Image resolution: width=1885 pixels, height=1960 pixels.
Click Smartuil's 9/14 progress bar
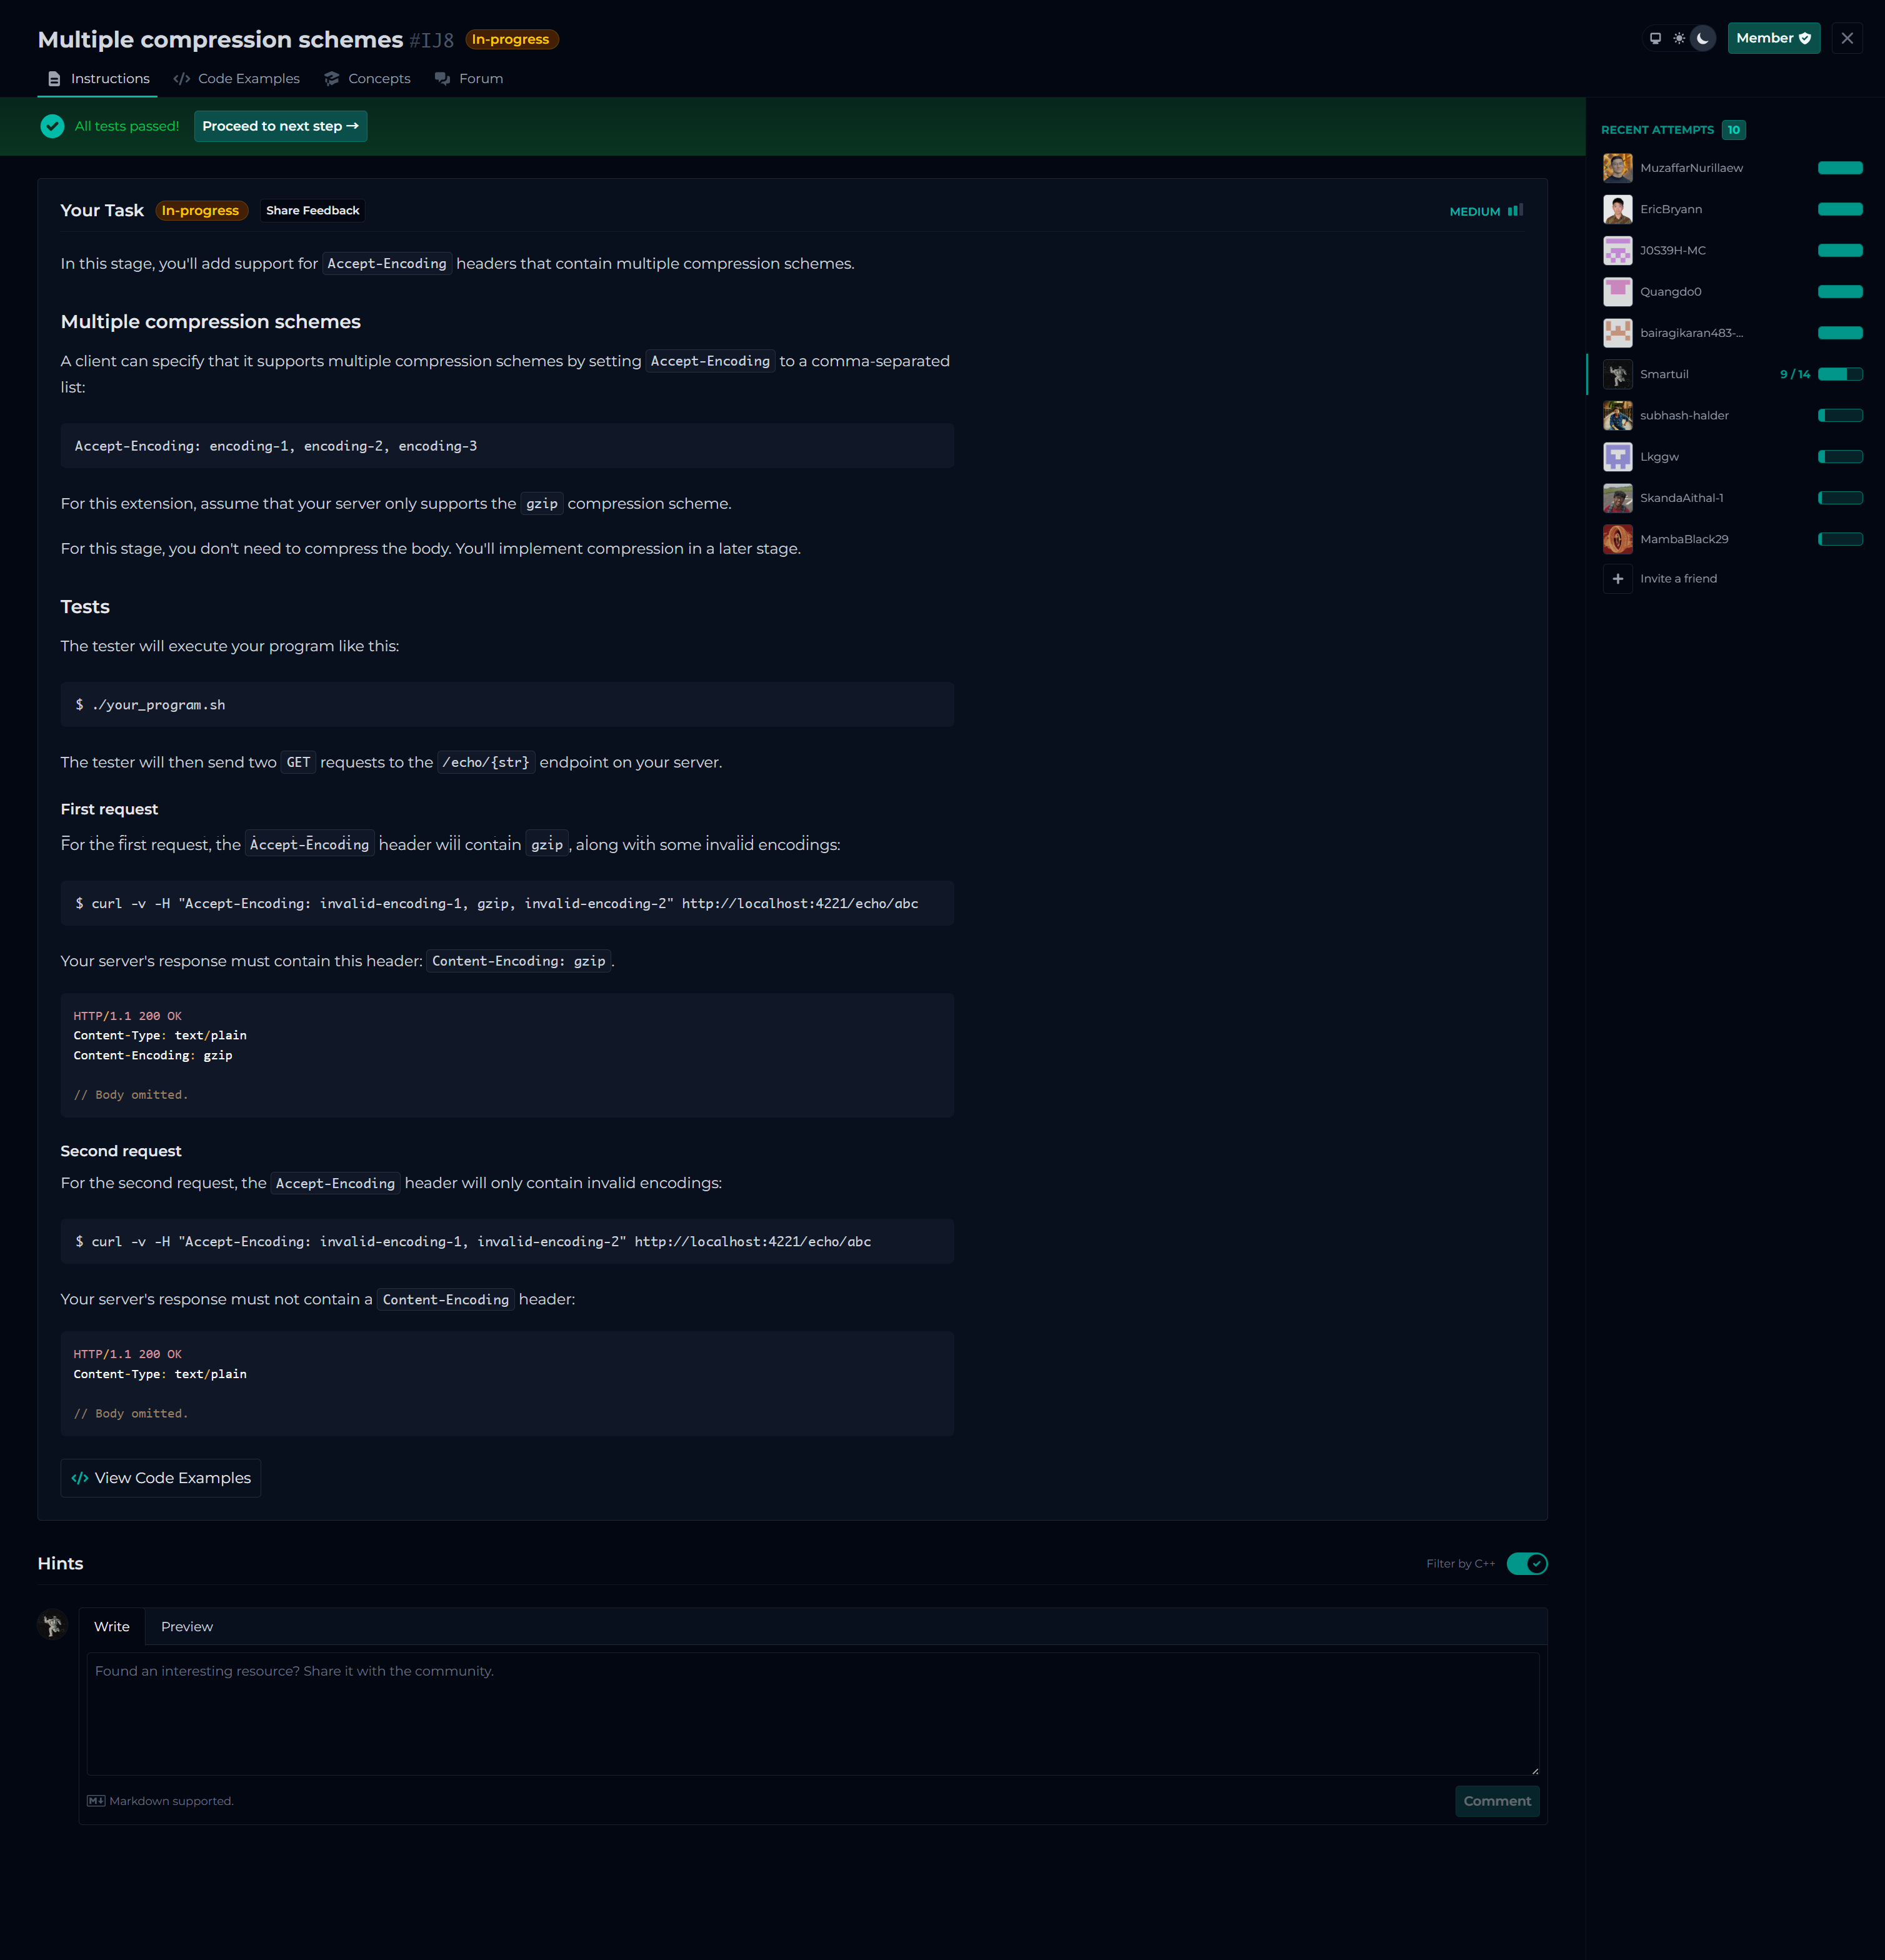coord(1839,374)
